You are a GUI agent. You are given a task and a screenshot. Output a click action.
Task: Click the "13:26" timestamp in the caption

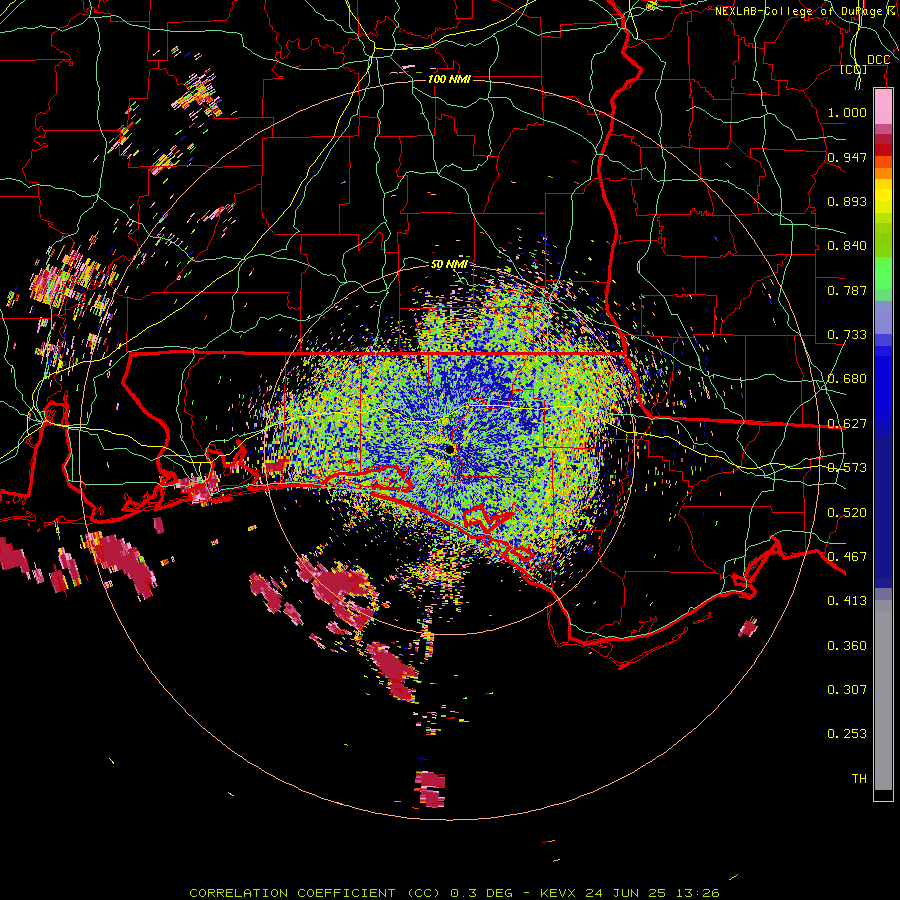[697, 893]
